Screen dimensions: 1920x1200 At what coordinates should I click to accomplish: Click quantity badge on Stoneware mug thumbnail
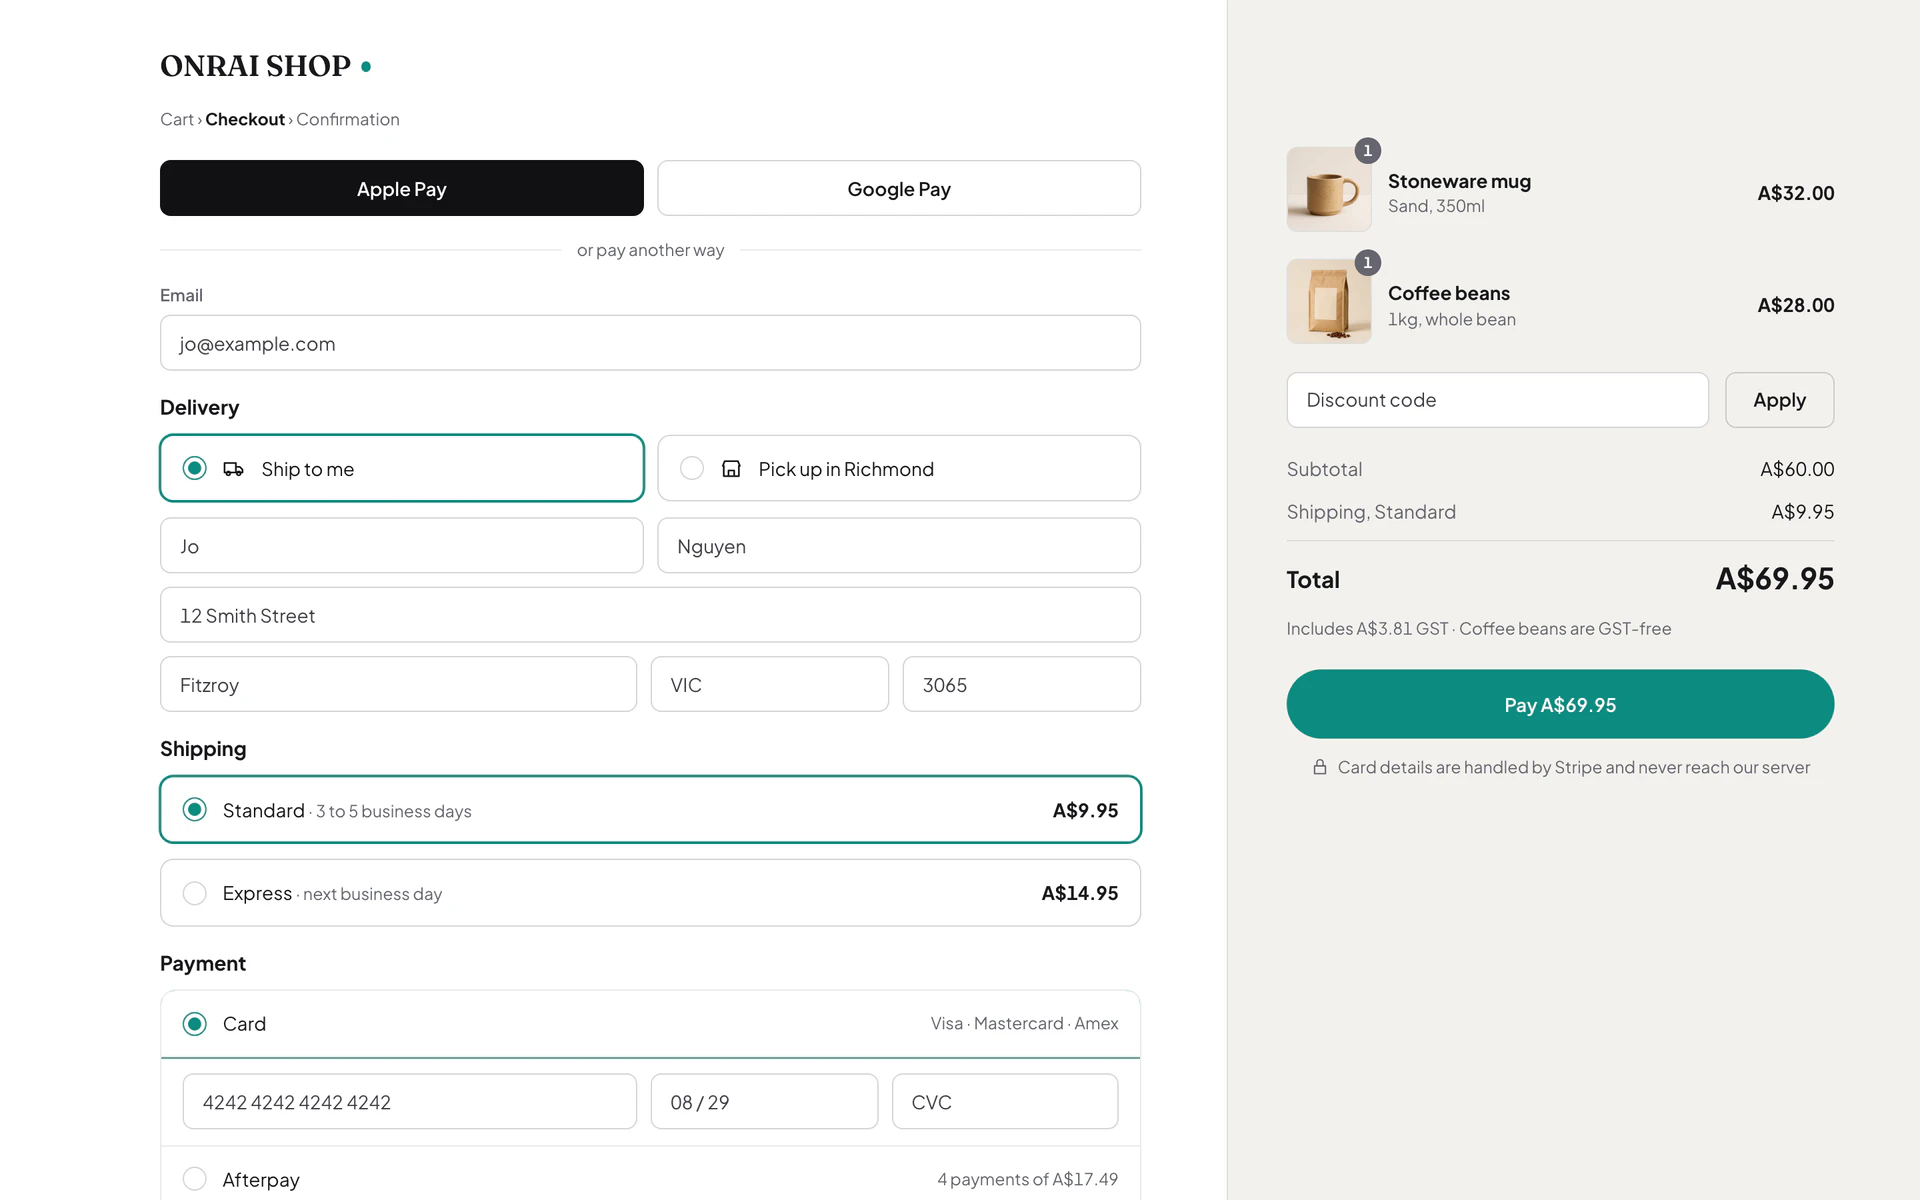coord(1367,151)
